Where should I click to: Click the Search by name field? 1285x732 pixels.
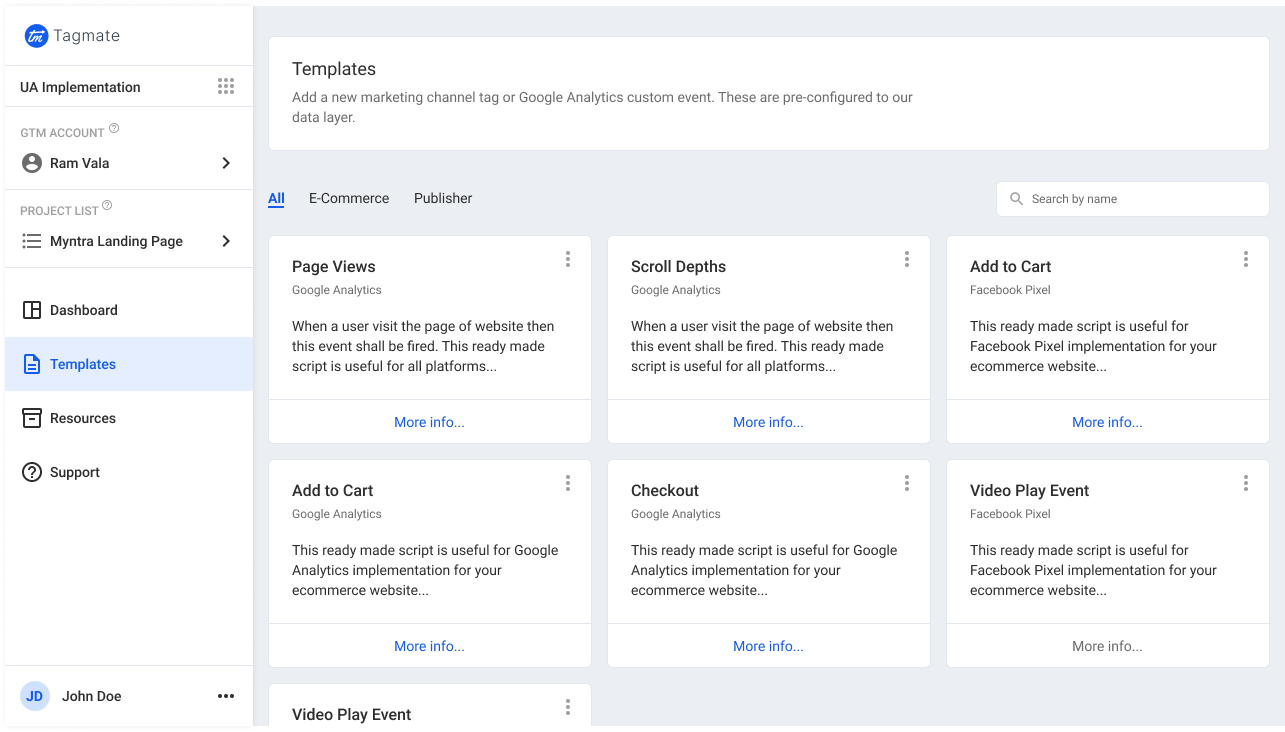(1132, 199)
